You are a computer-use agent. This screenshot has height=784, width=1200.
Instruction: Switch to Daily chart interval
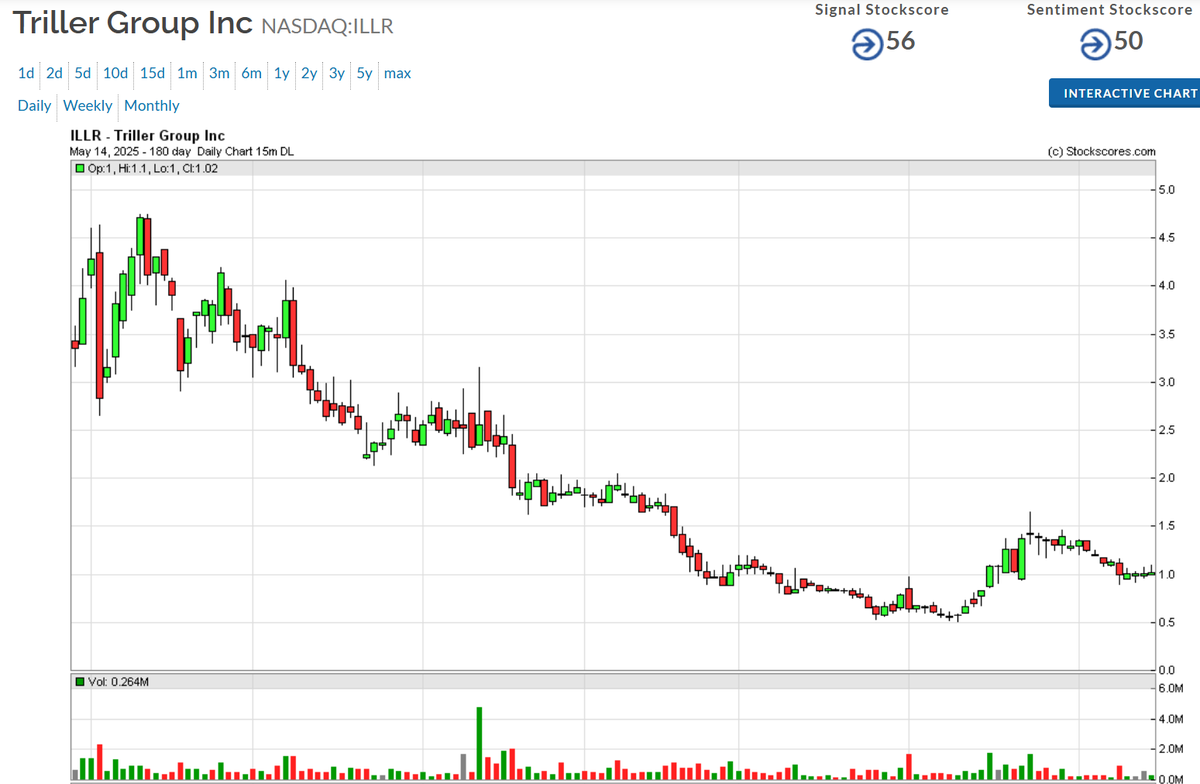click(34, 105)
